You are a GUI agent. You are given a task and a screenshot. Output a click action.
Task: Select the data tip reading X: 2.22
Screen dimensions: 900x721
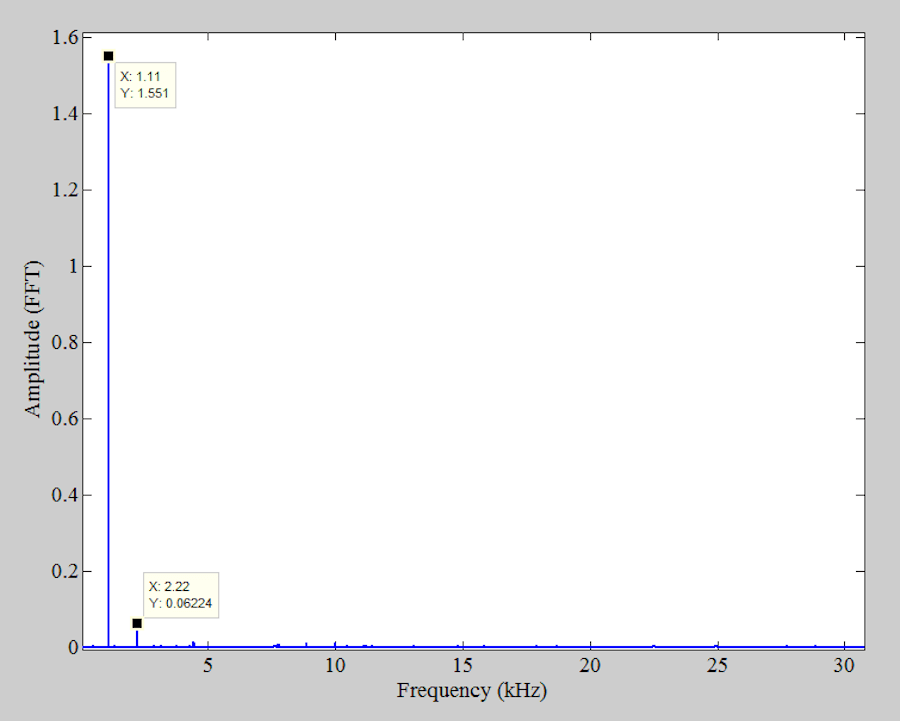coord(168,588)
